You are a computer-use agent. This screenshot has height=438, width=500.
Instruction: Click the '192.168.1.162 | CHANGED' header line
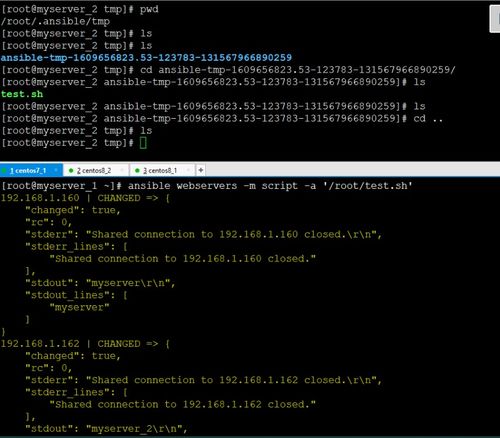tap(85, 344)
